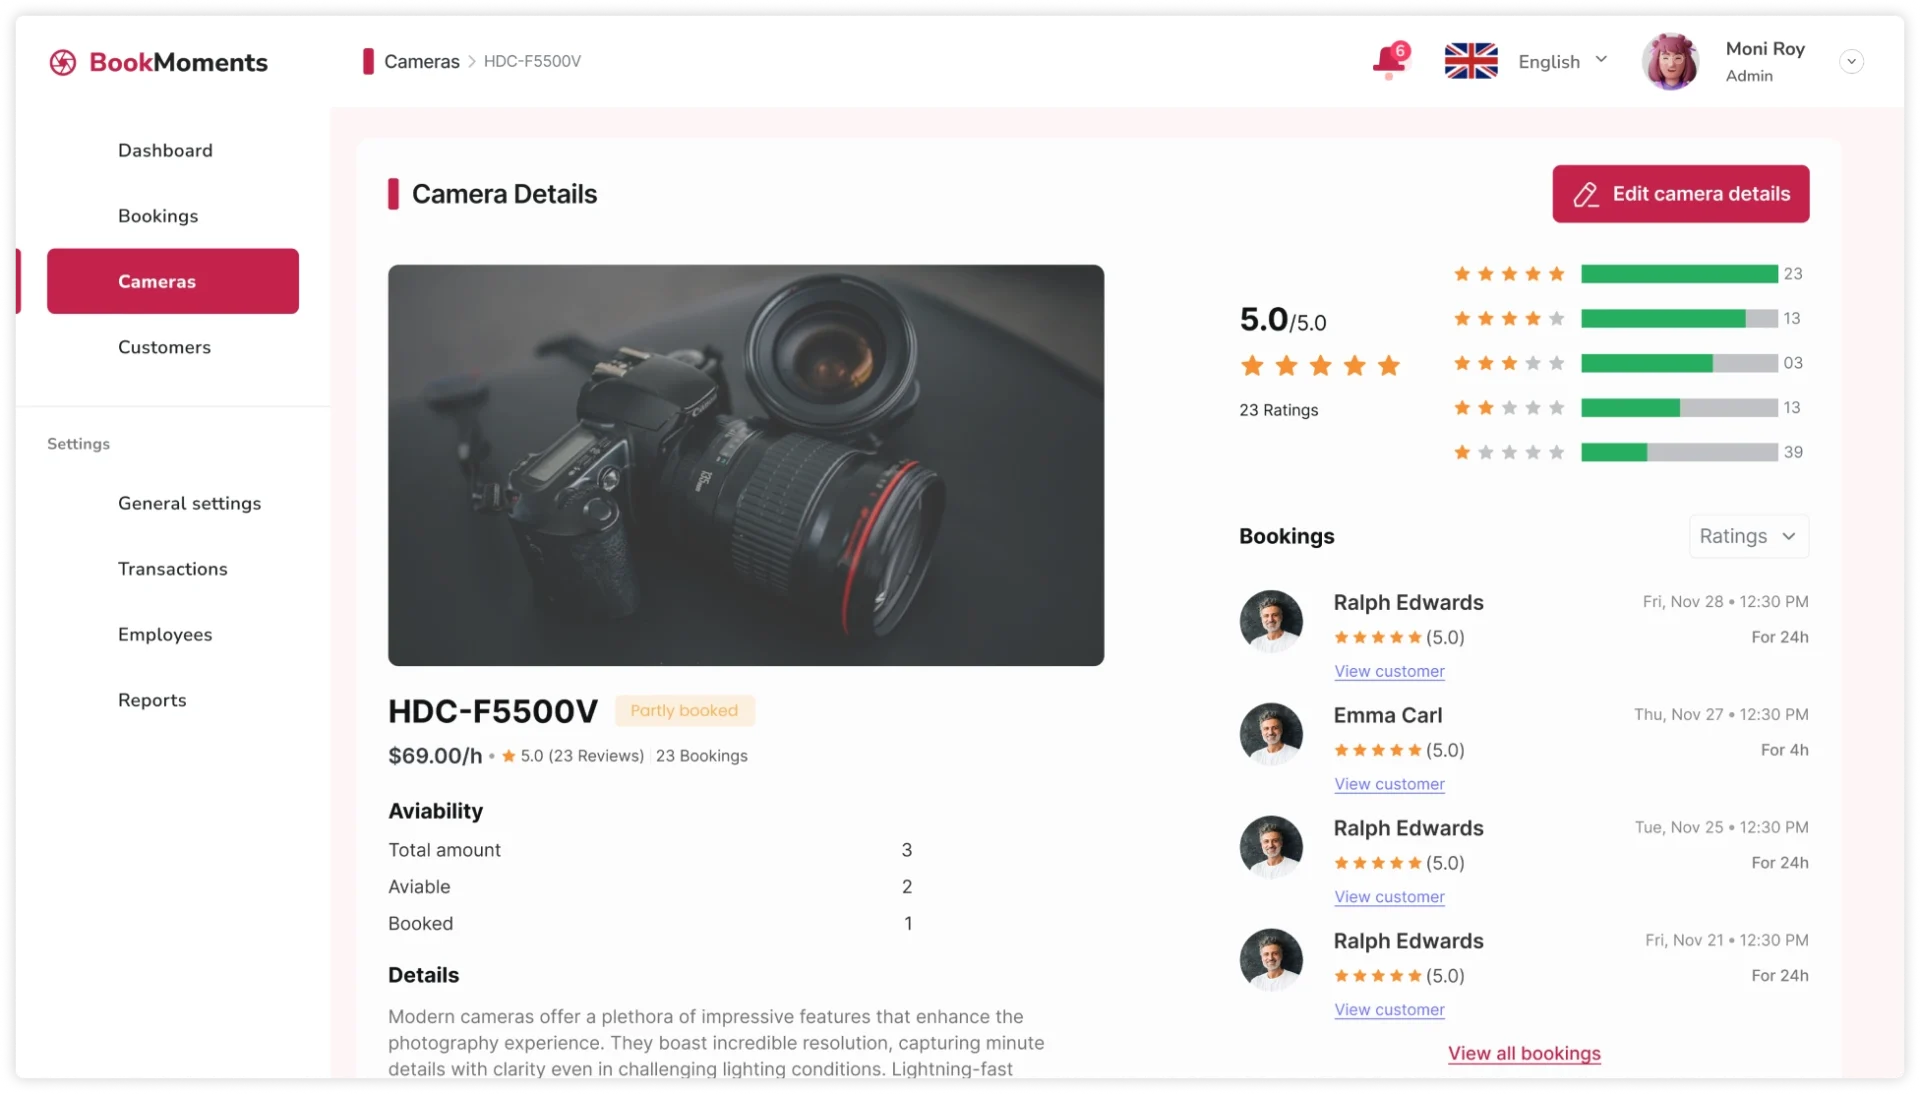The image size is (1920, 1094).
Task: Go to Dashboard in sidebar
Action: (165, 150)
